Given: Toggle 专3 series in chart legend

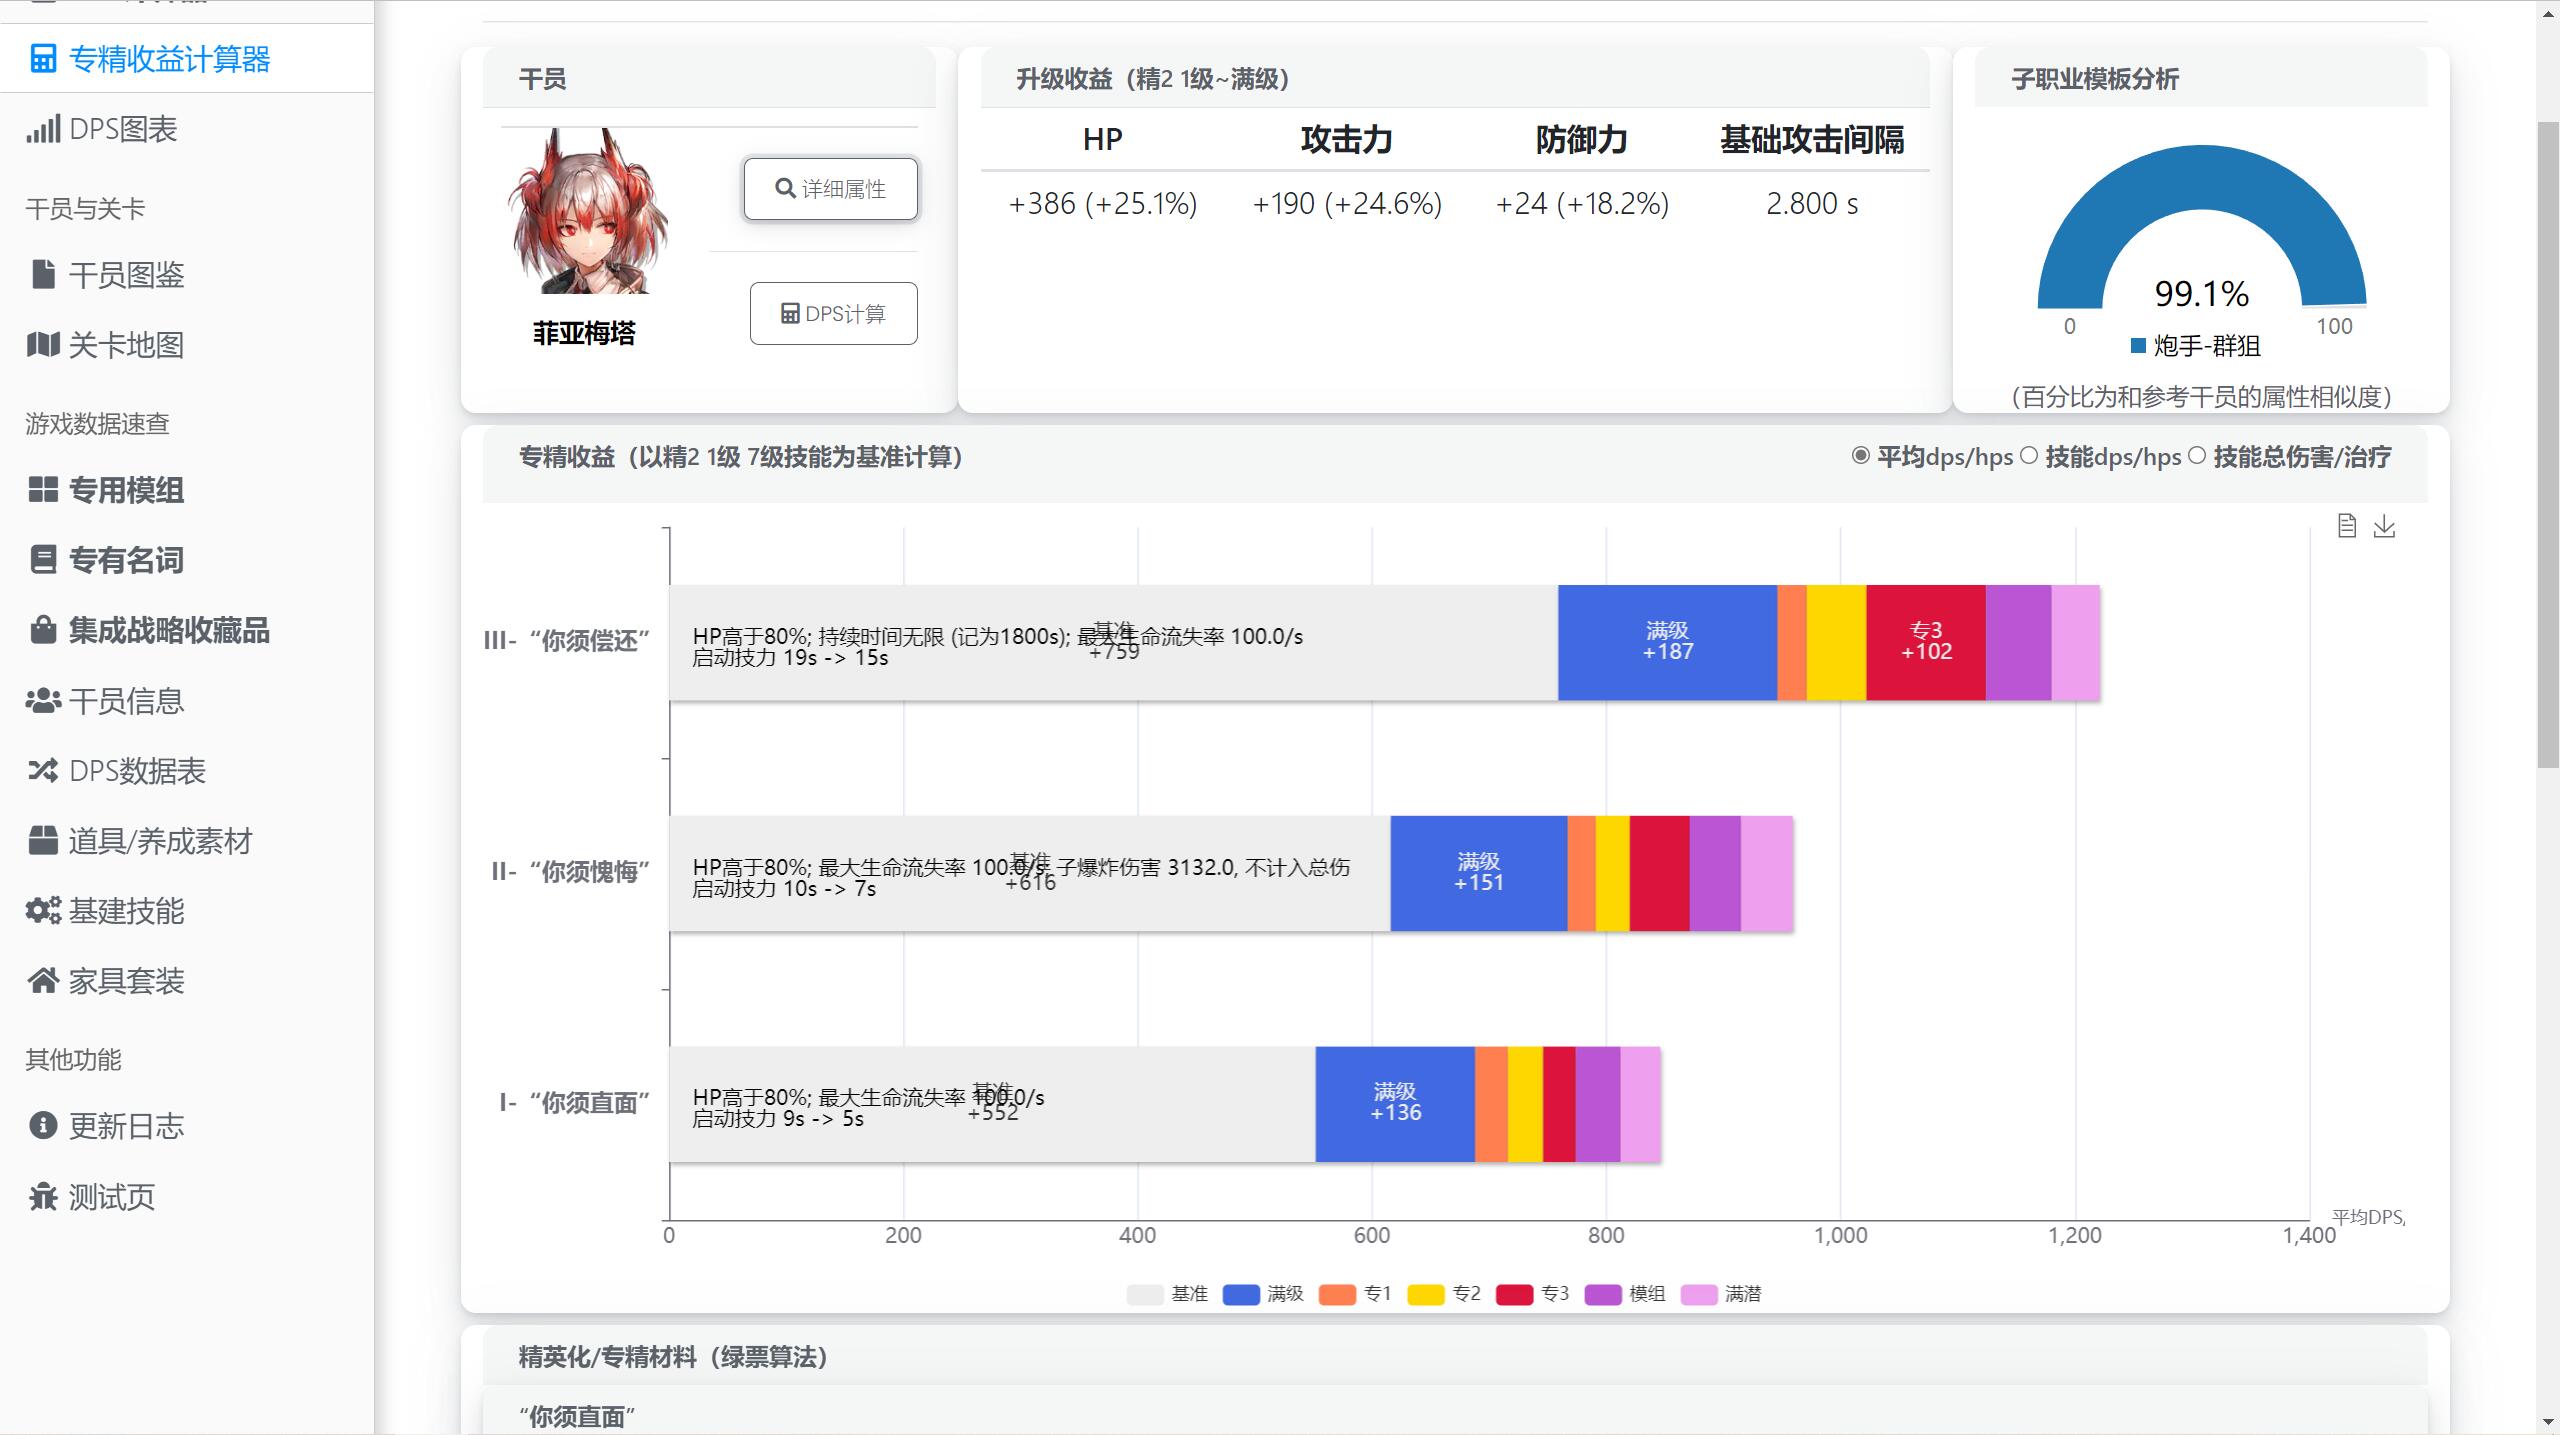Looking at the screenshot, I should coord(1532,1294).
